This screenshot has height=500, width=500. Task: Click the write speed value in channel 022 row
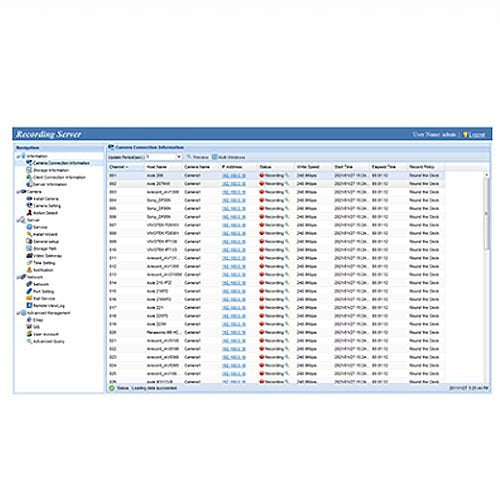307,349
